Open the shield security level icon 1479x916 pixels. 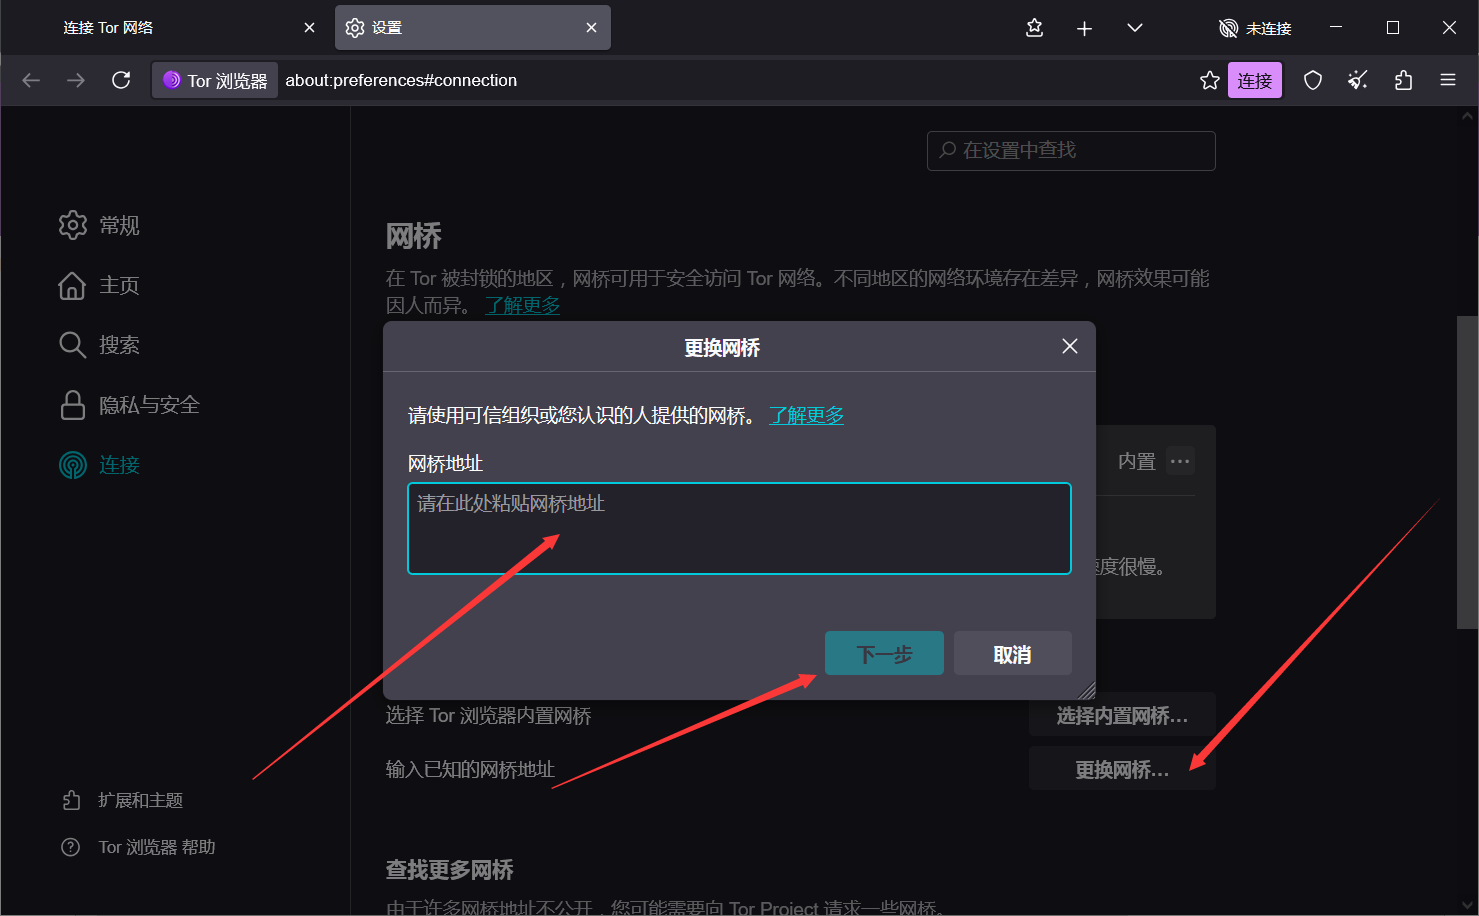coord(1313,80)
